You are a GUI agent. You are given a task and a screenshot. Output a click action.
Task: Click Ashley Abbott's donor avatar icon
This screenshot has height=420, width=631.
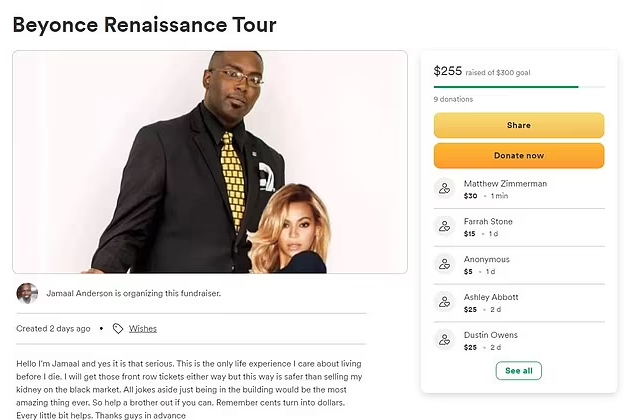point(445,302)
